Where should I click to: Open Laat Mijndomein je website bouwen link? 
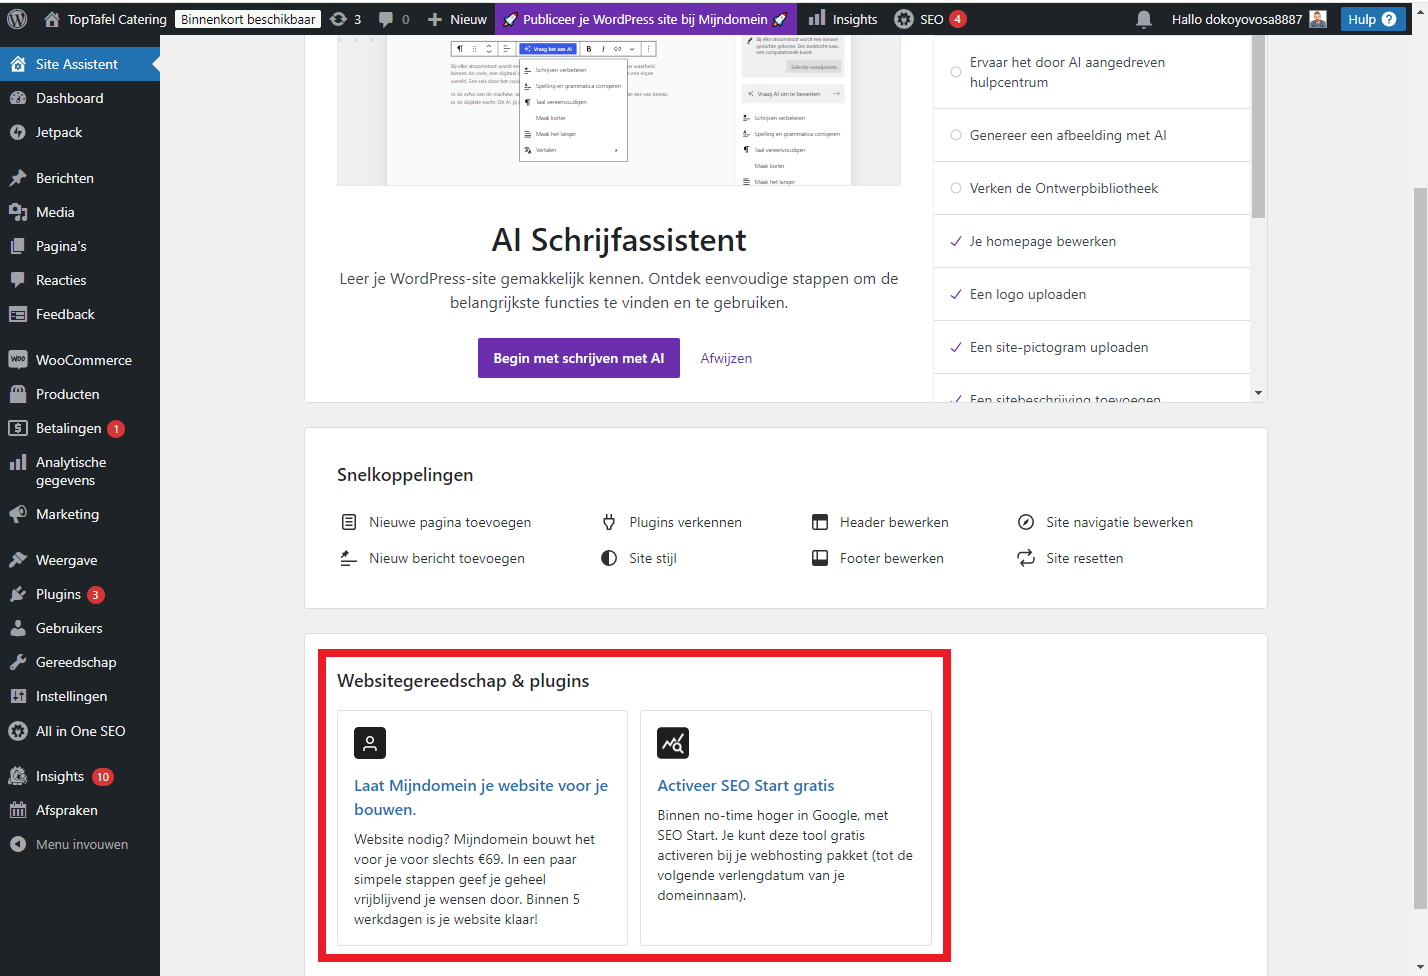[x=481, y=797]
